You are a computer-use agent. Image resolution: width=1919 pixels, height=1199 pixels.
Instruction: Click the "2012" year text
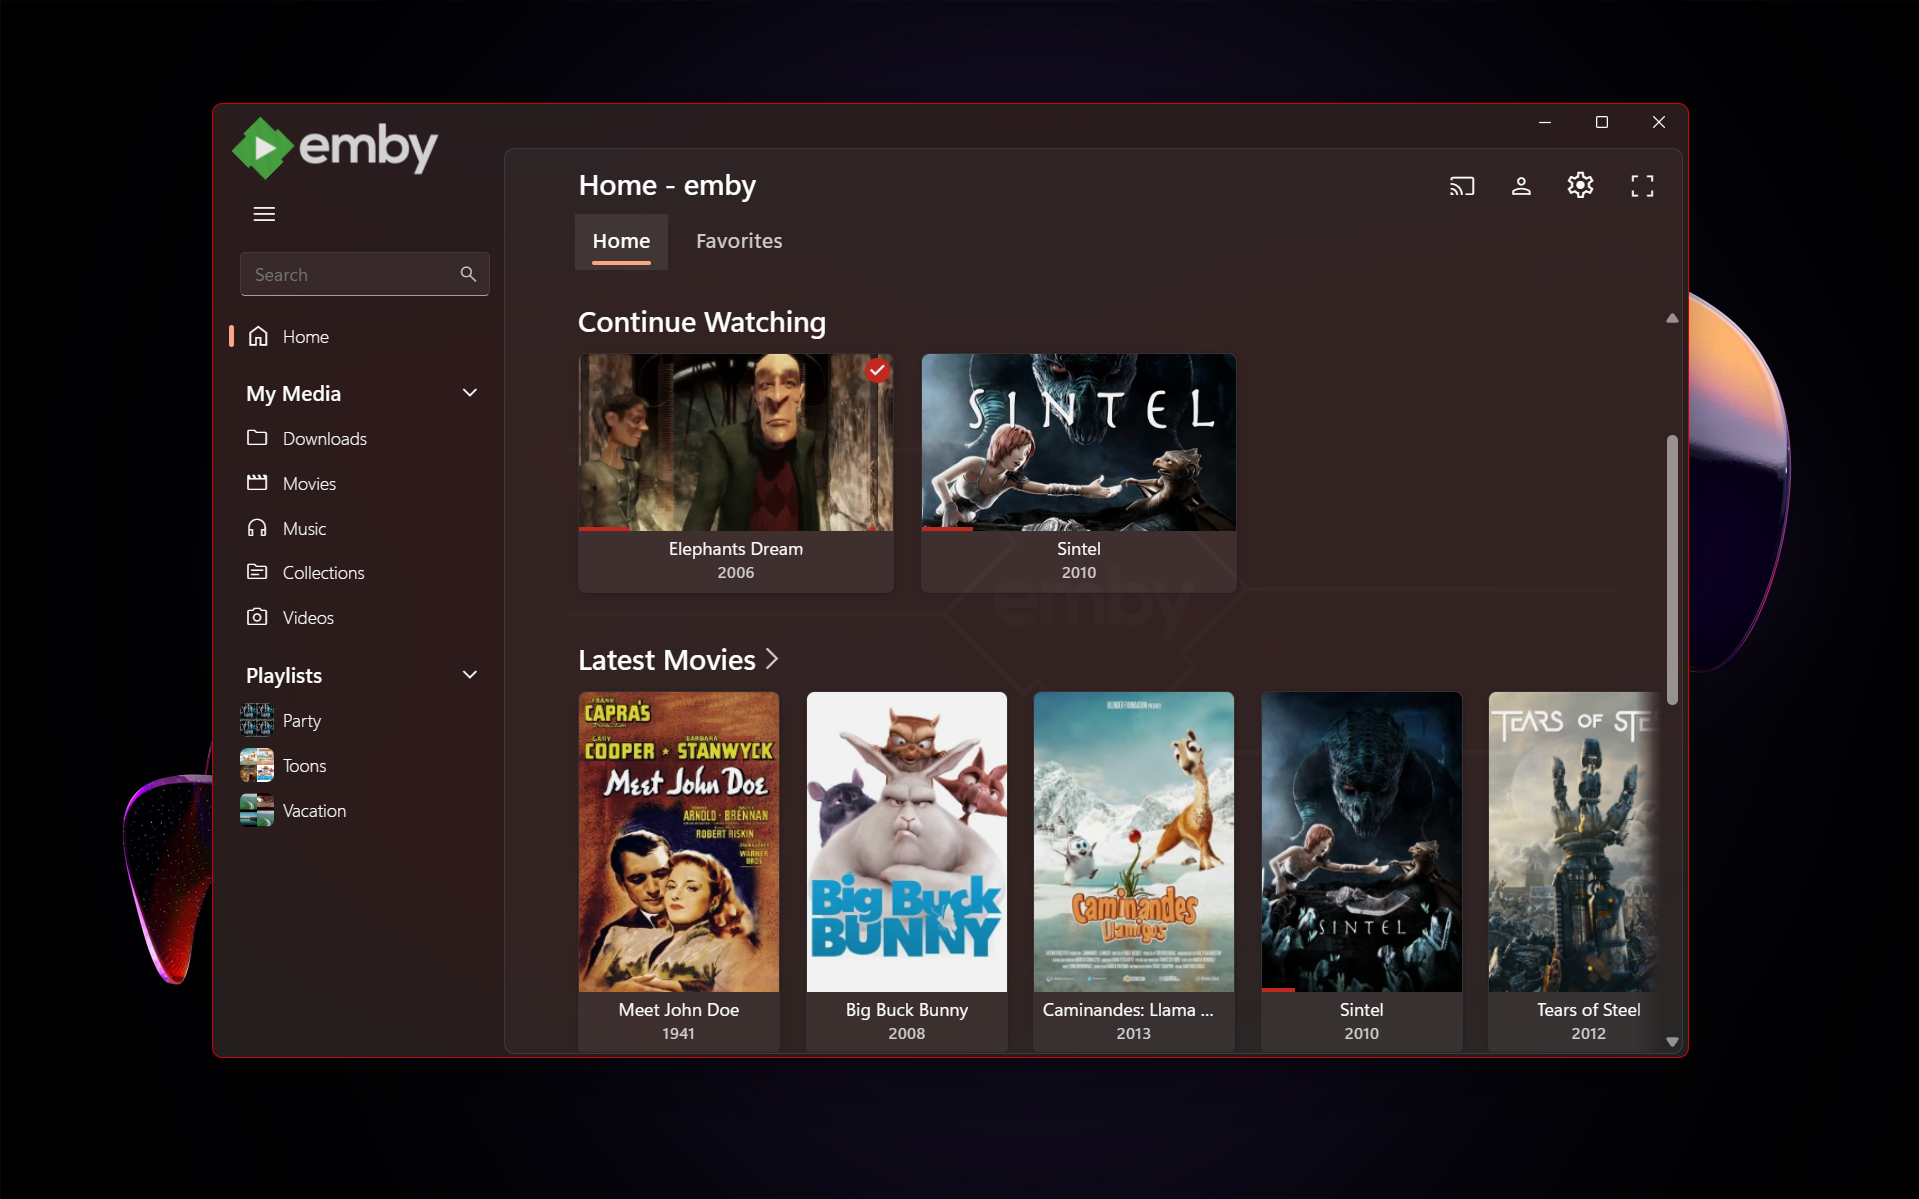pyautogui.click(x=1589, y=1034)
